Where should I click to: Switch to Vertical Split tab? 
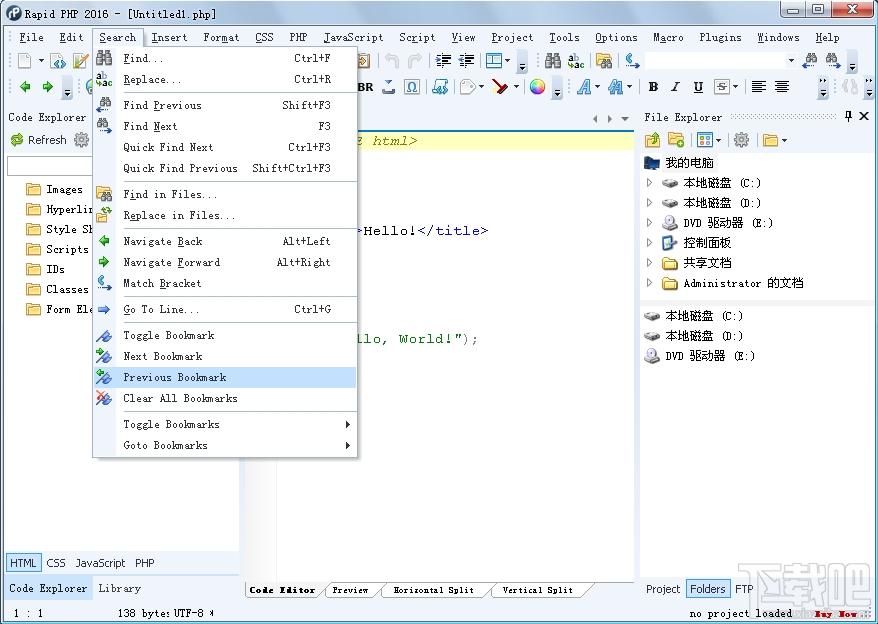[x=538, y=590]
